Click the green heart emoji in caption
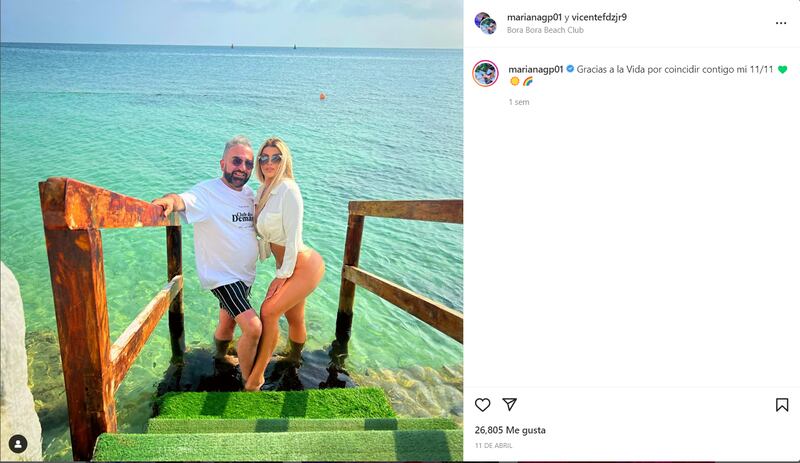This screenshot has width=800, height=463. 782,69
